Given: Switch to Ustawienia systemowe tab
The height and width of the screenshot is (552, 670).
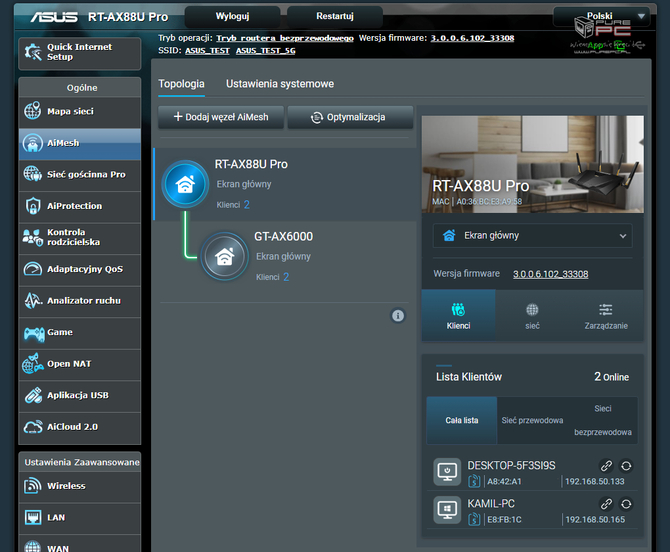Looking at the screenshot, I should 280,84.
